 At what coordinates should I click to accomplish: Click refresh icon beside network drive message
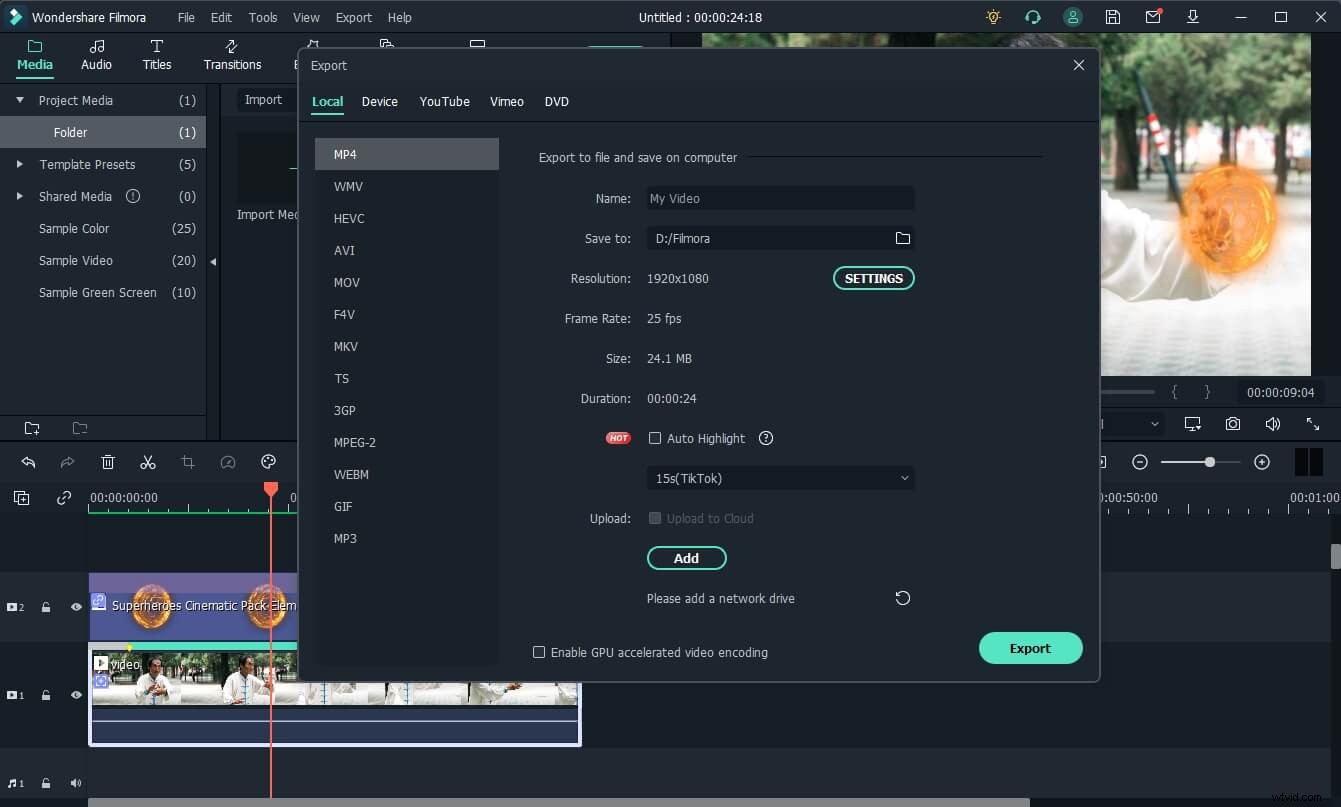pos(902,598)
